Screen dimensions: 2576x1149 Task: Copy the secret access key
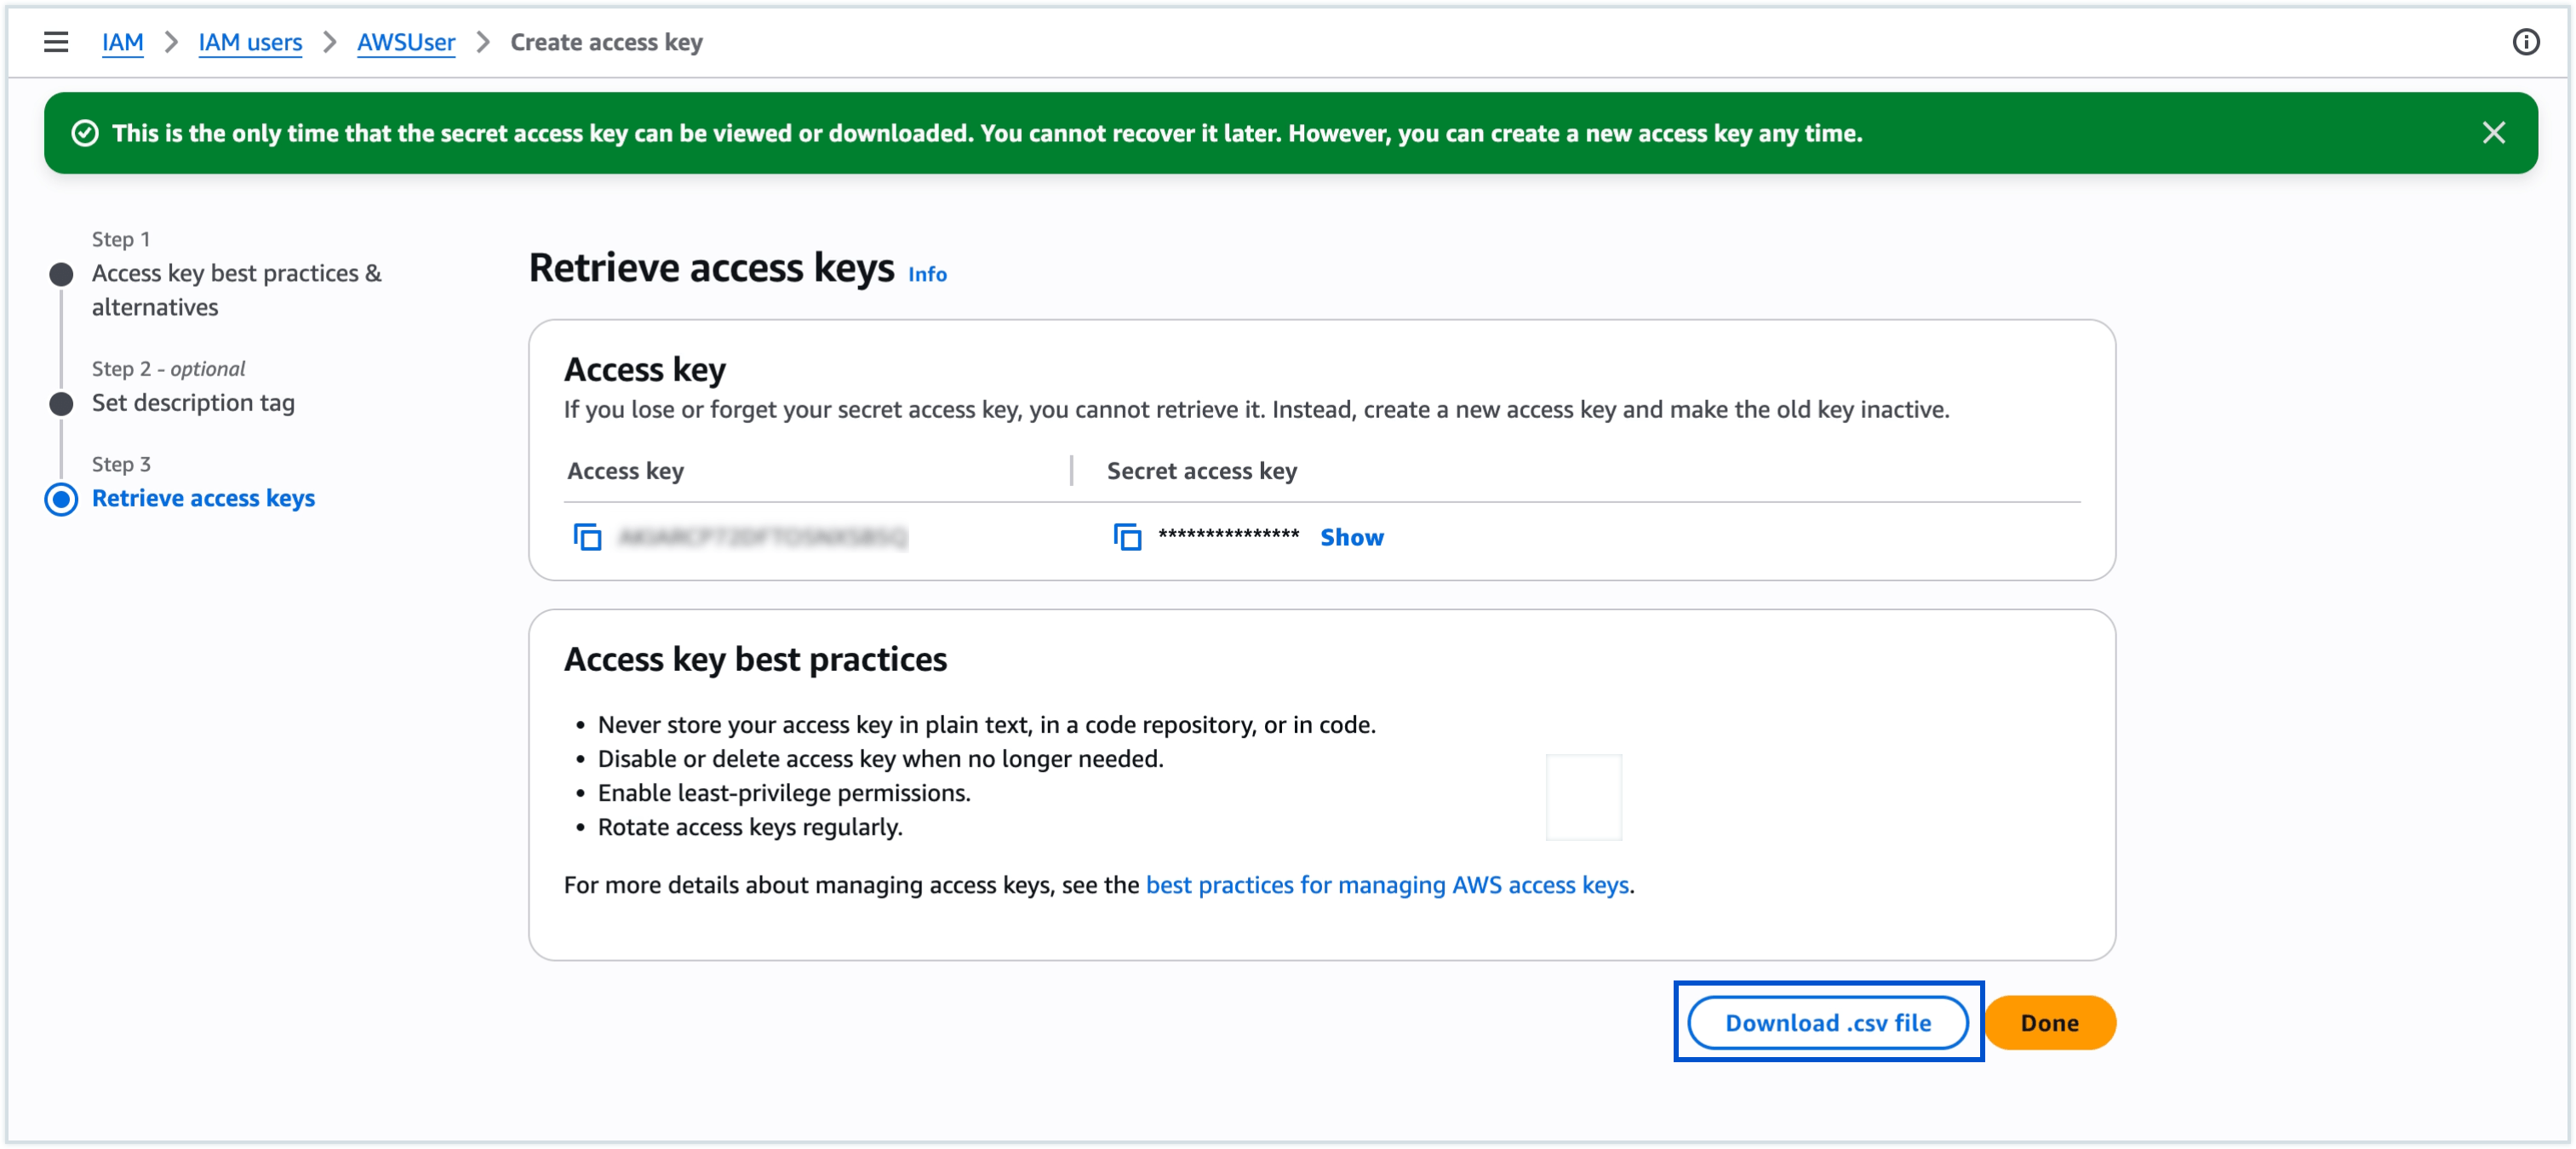(1127, 537)
